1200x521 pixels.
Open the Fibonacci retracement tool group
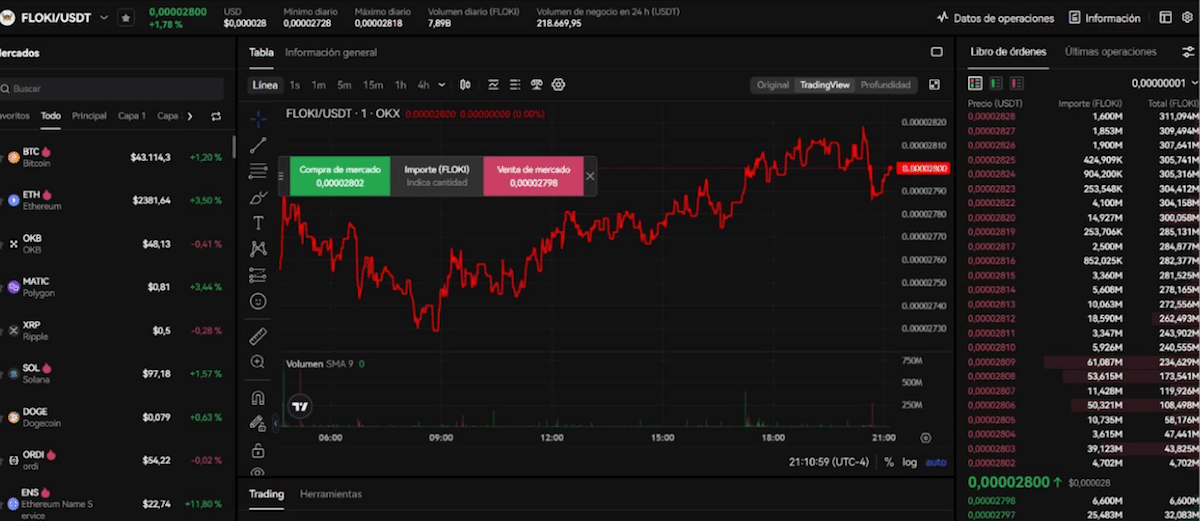tap(258, 171)
